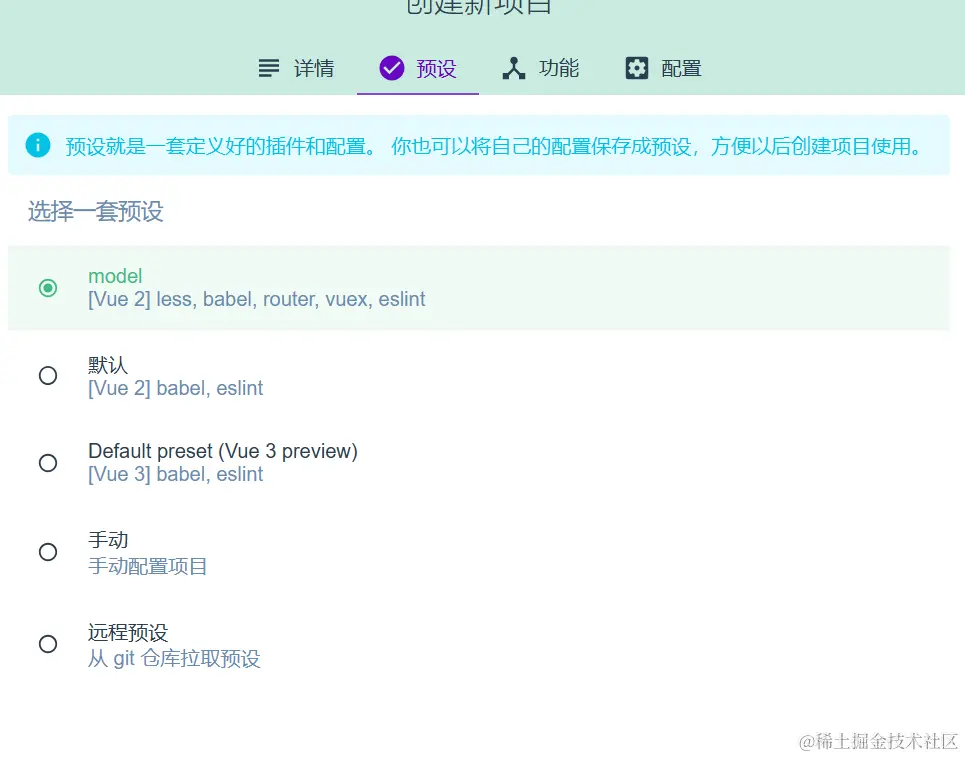Select the 默认 preset radio button
The width and height of the screenshot is (965, 758).
(x=48, y=375)
